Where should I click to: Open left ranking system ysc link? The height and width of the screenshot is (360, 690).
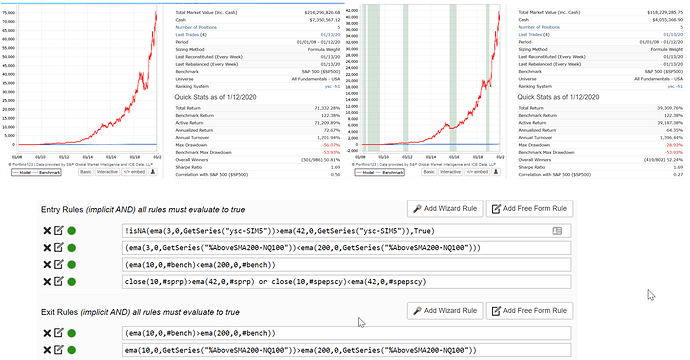click(x=332, y=87)
